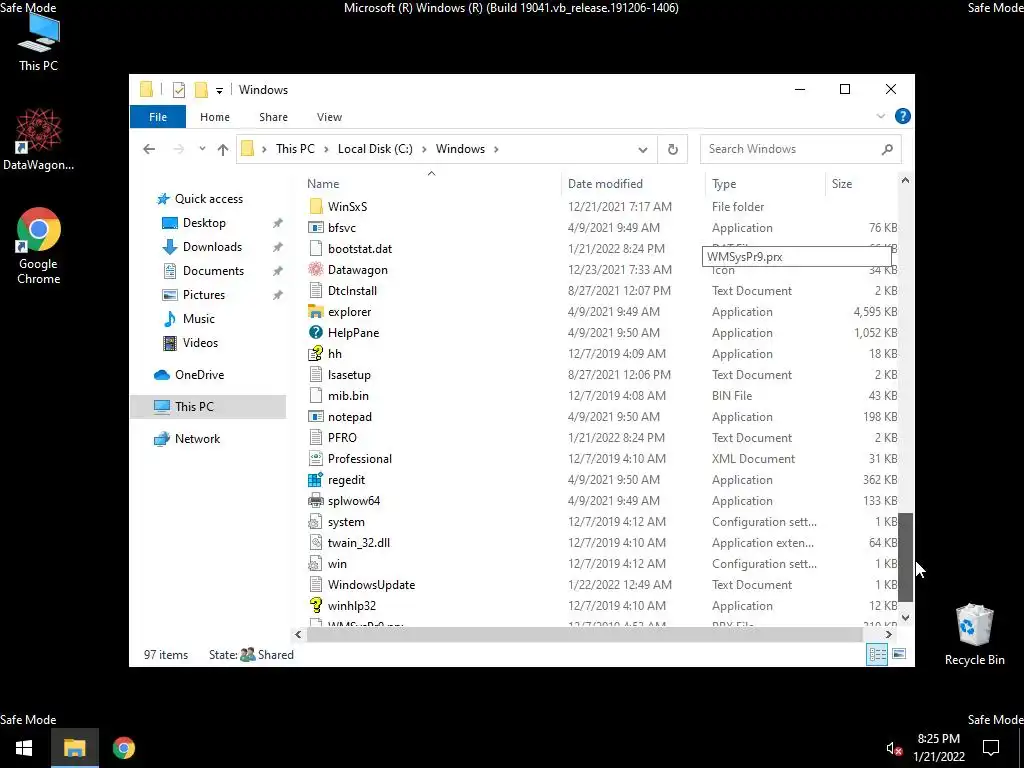This screenshot has height=768, width=1024.
Task: Open the File menu tab
Action: pyautogui.click(x=158, y=117)
